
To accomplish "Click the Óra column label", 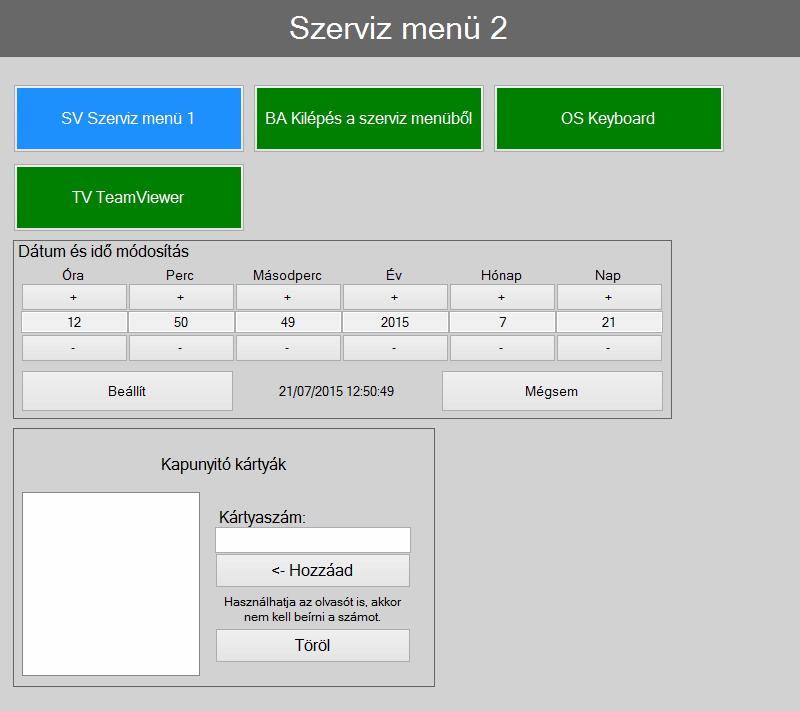I will coord(73,275).
